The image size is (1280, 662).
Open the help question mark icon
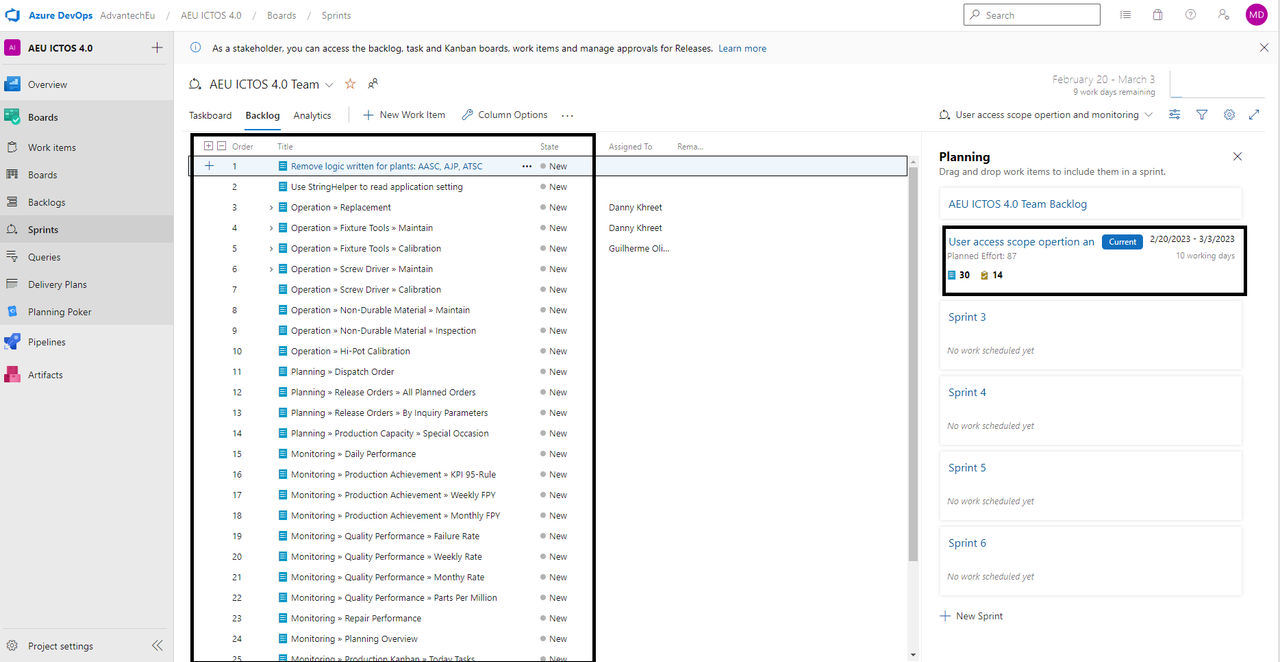coord(1190,15)
